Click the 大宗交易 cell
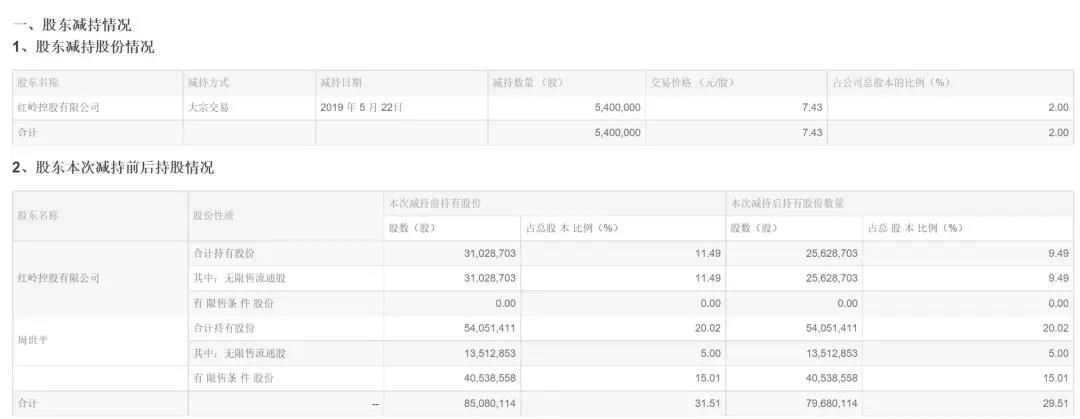The image size is (1080, 419). click(x=208, y=108)
